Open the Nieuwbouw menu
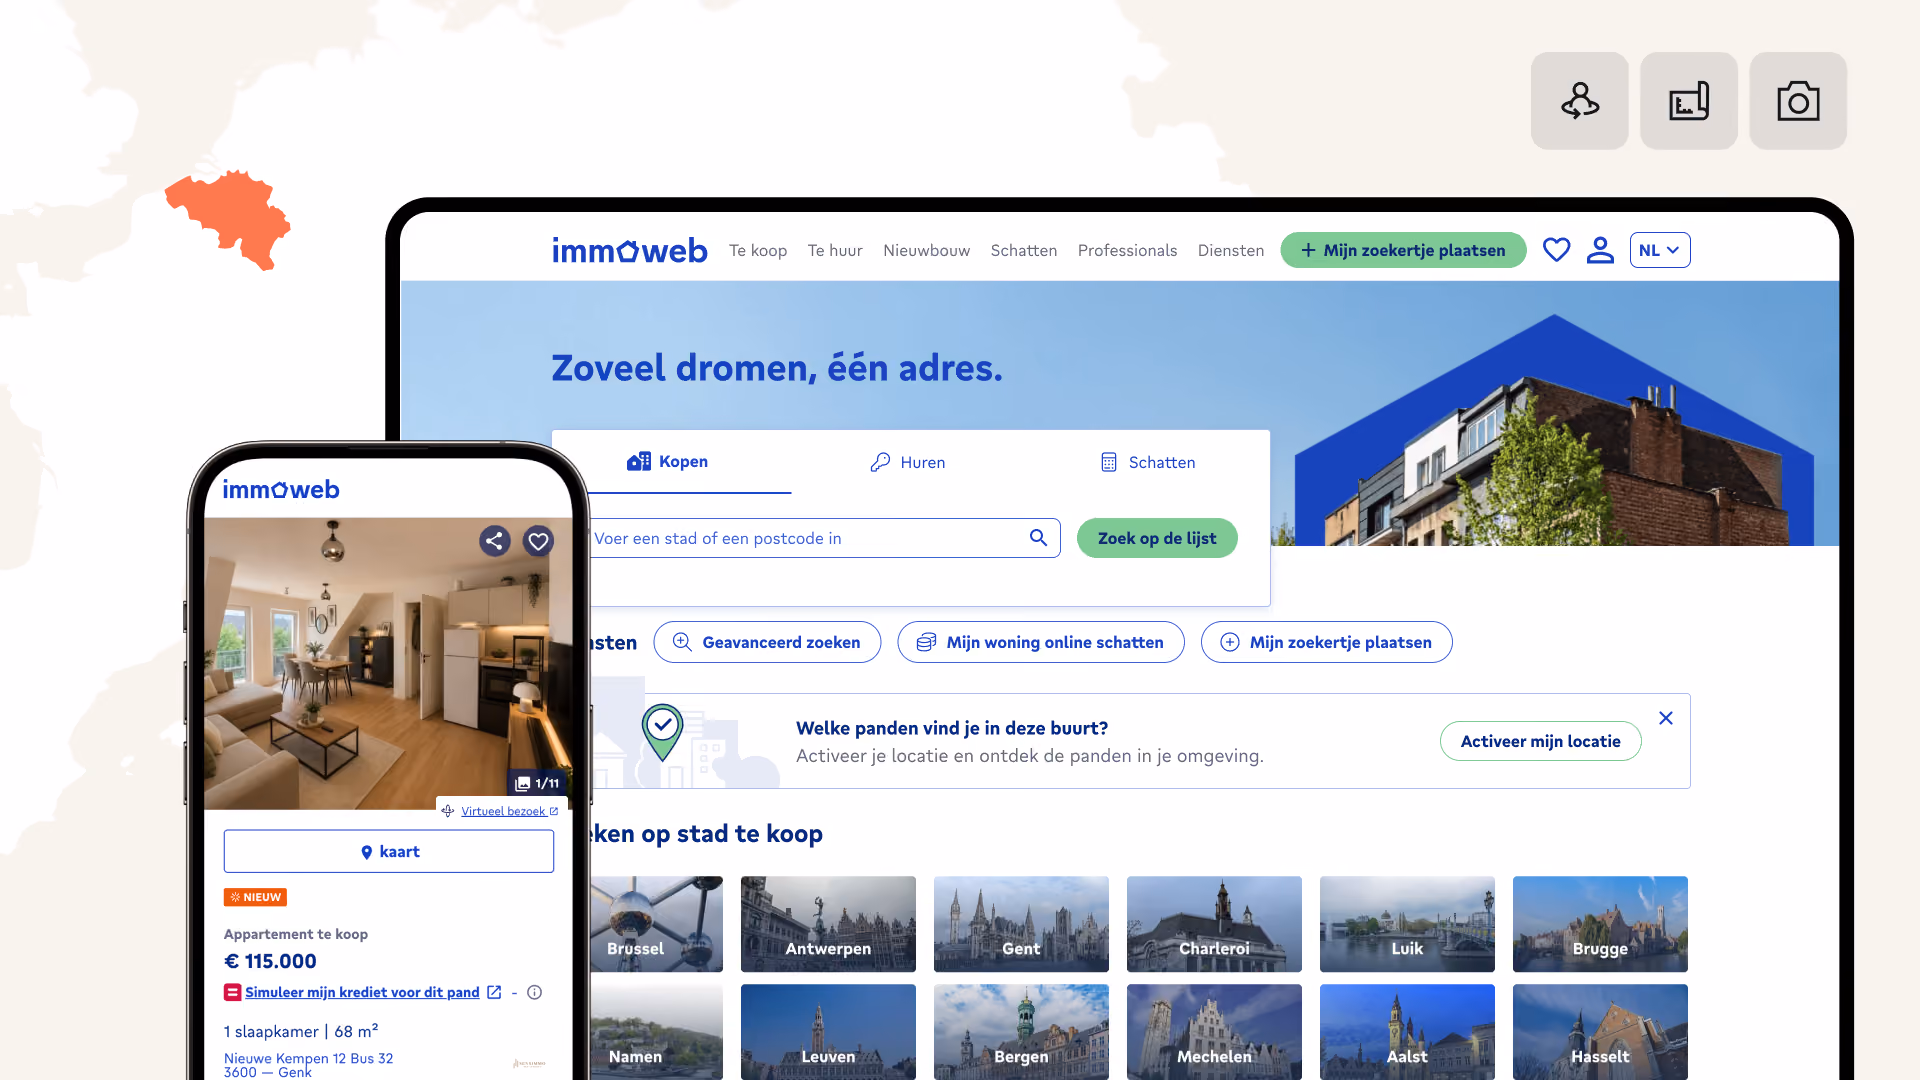This screenshot has height=1080, width=1920. [926, 250]
